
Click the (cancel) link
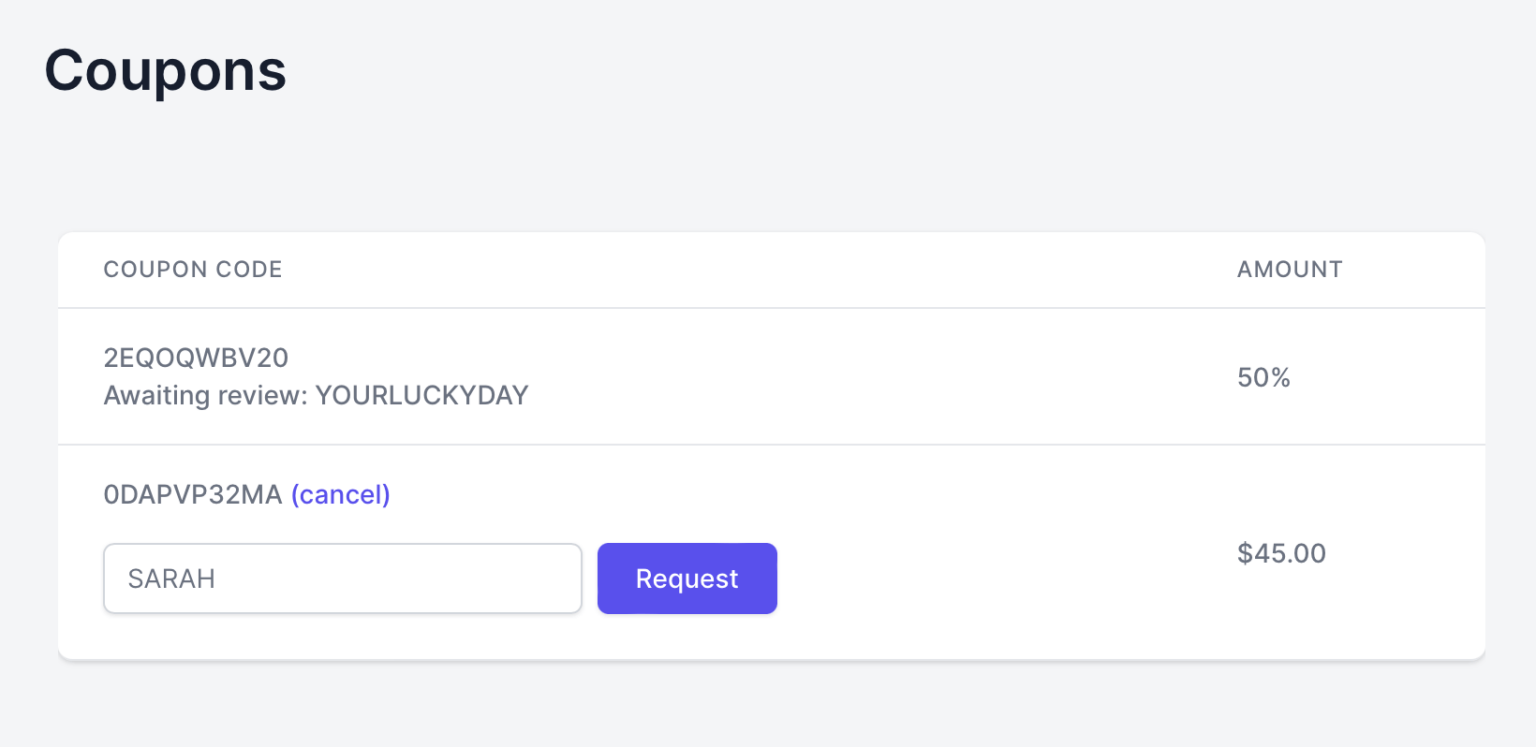[340, 494]
